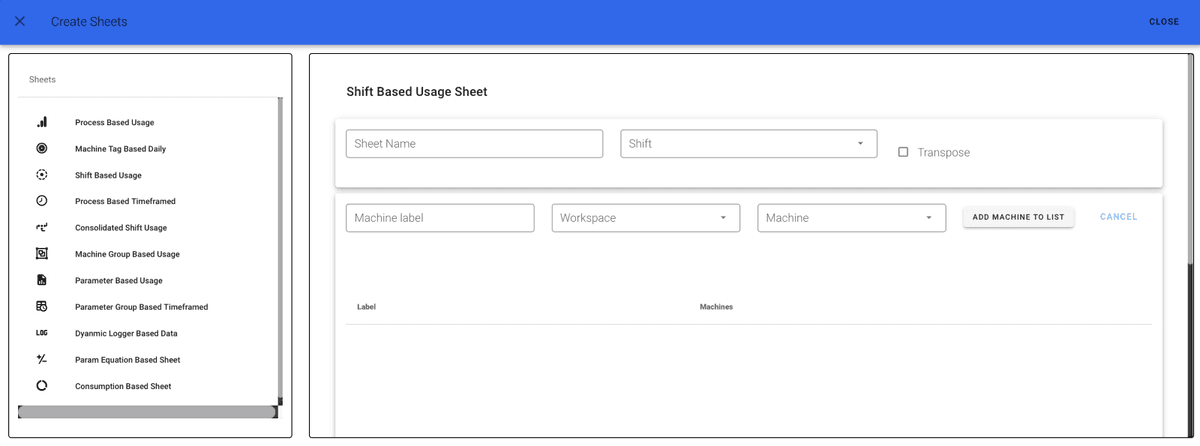Open the Machine dropdown
The image size is (1200, 446).
coord(851,218)
